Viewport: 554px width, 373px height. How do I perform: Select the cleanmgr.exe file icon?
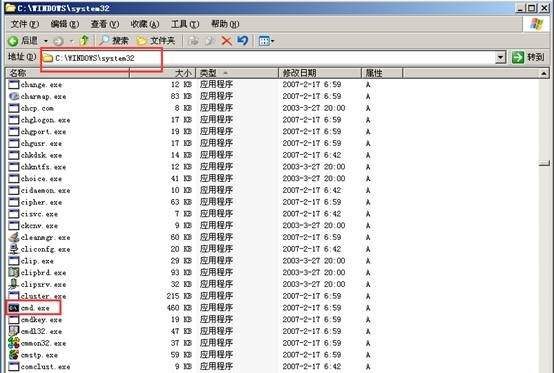point(13,237)
